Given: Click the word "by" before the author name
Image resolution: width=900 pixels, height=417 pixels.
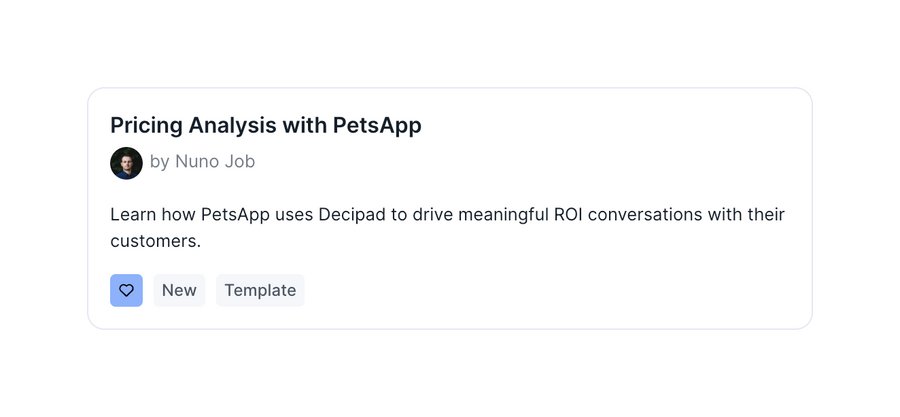Looking at the screenshot, I should pyautogui.click(x=160, y=162).
